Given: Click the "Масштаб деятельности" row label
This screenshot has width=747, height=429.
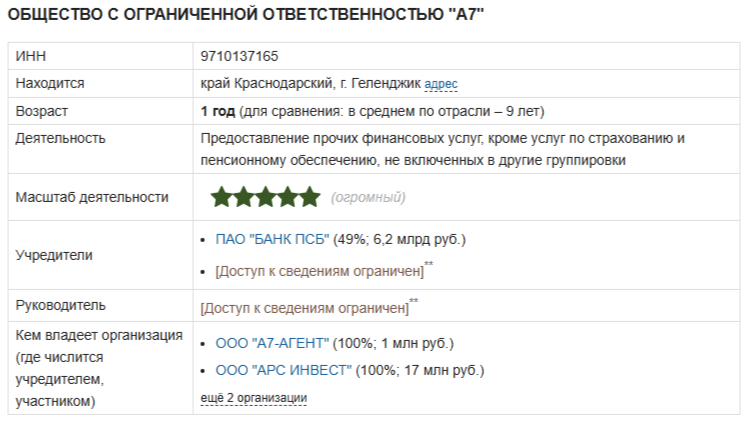Looking at the screenshot, I should click(91, 198).
